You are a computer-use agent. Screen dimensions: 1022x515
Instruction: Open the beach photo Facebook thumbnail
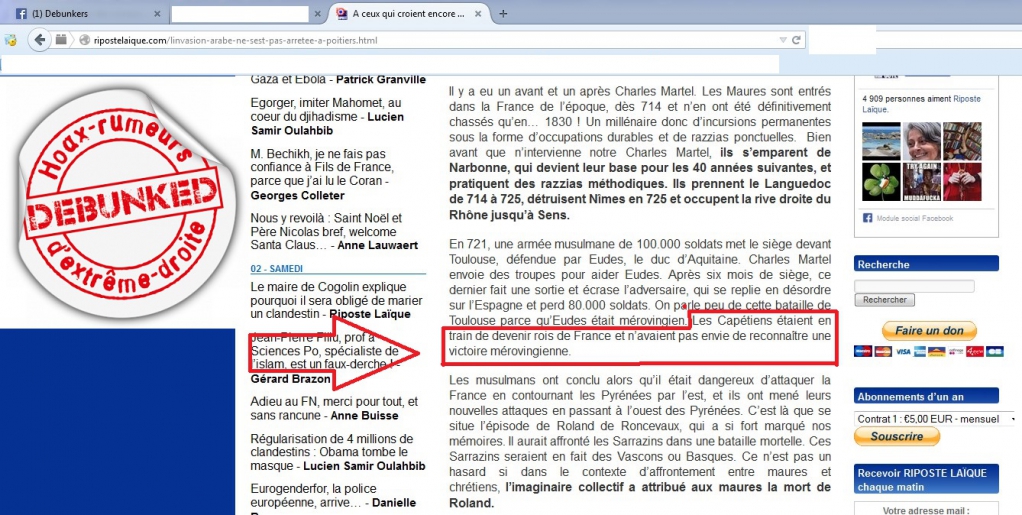point(881,141)
